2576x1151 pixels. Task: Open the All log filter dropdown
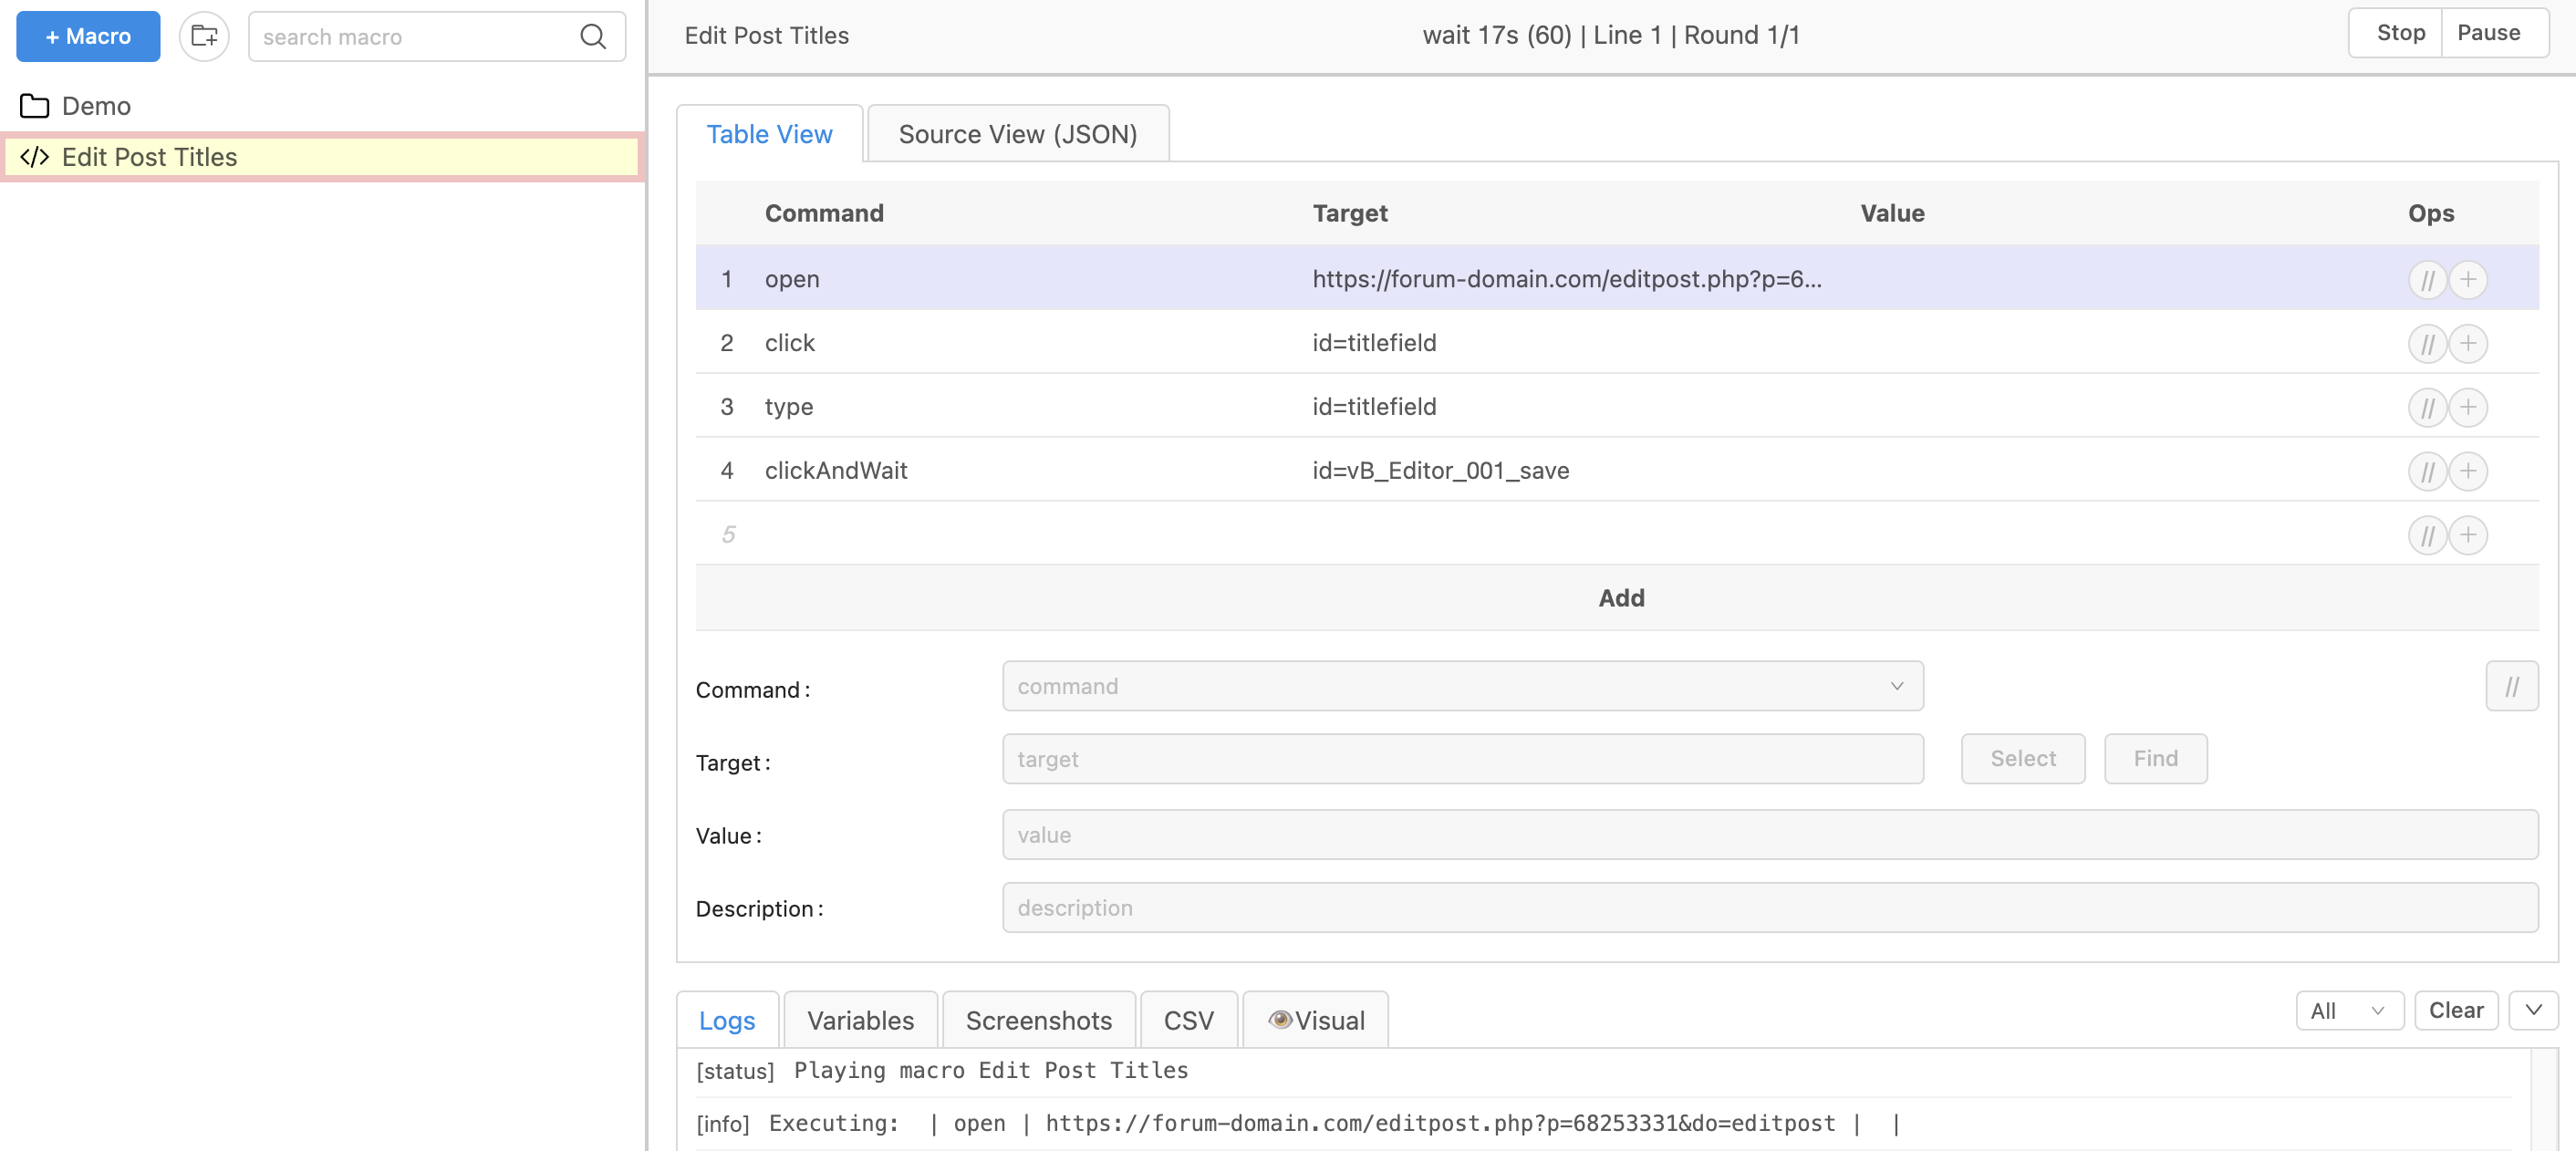[2348, 1011]
